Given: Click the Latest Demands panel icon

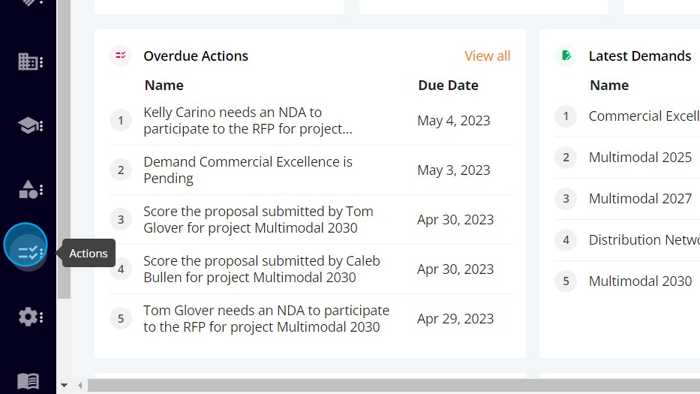Looking at the screenshot, I should 566,56.
